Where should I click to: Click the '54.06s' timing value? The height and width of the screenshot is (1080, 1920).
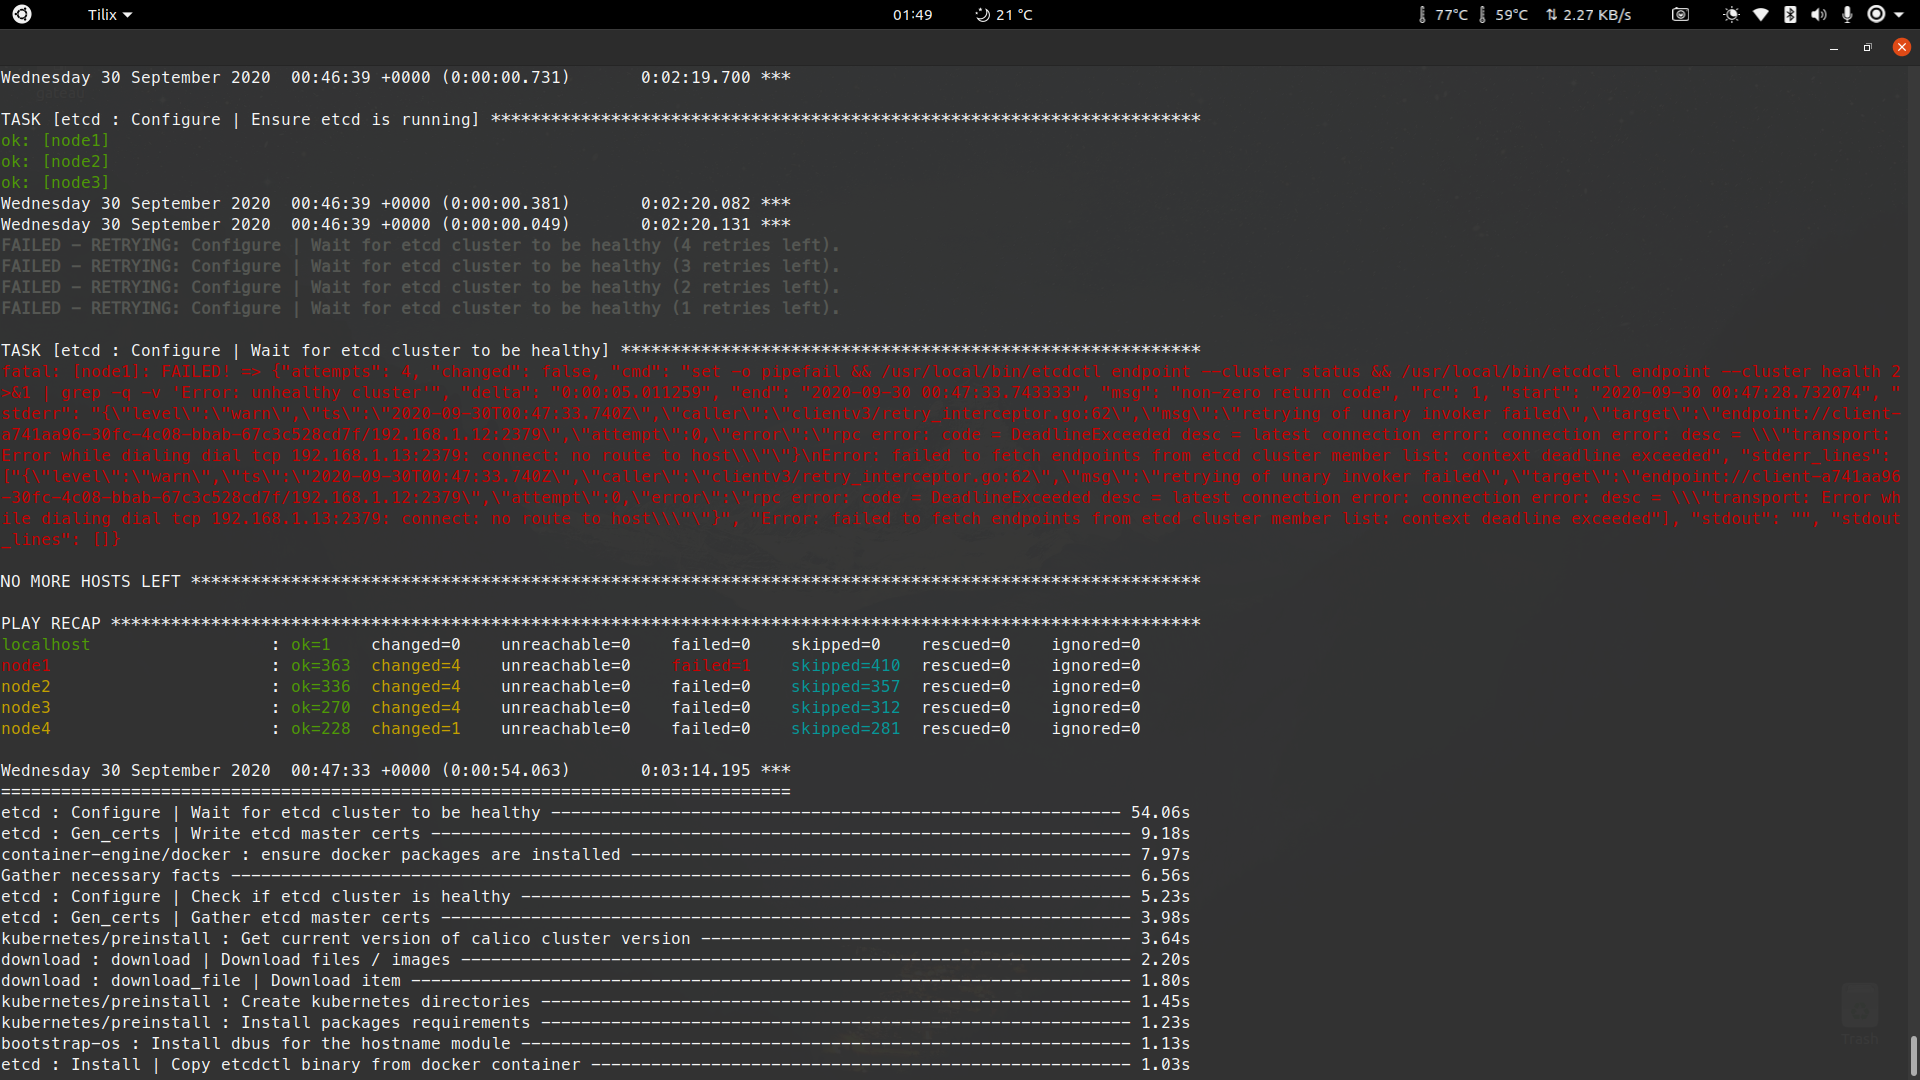tap(1161, 812)
